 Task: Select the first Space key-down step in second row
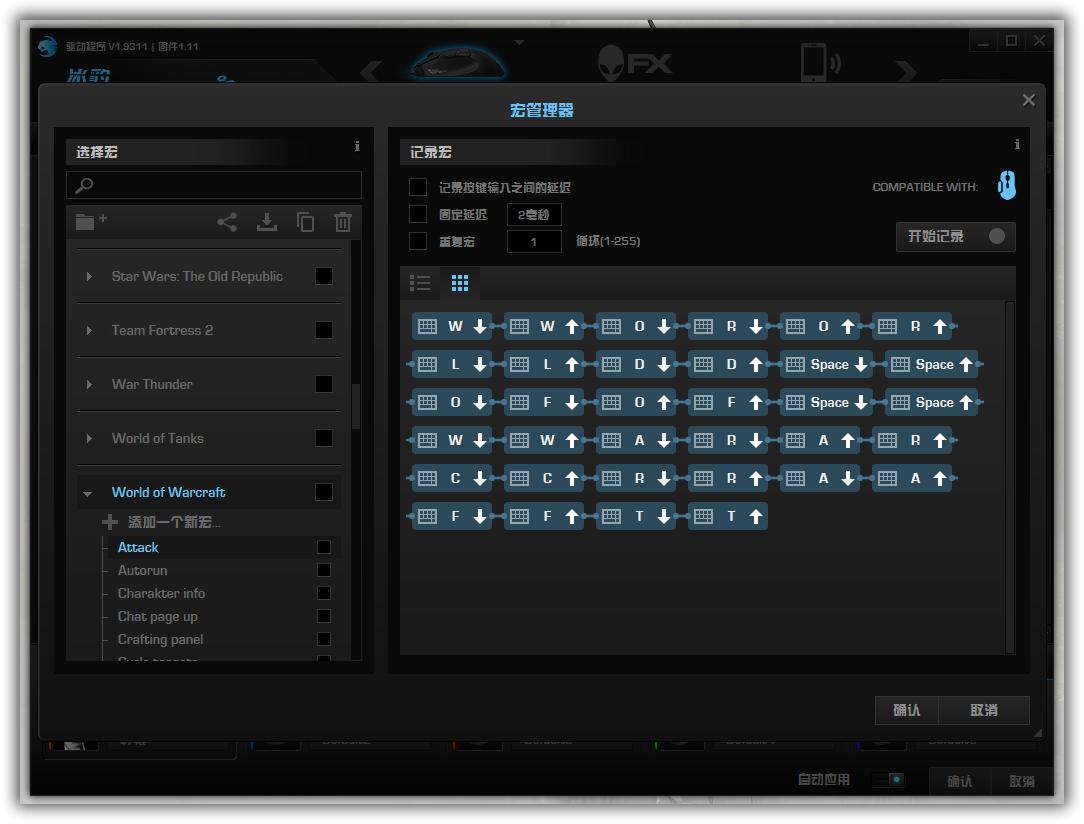(826, 364)
